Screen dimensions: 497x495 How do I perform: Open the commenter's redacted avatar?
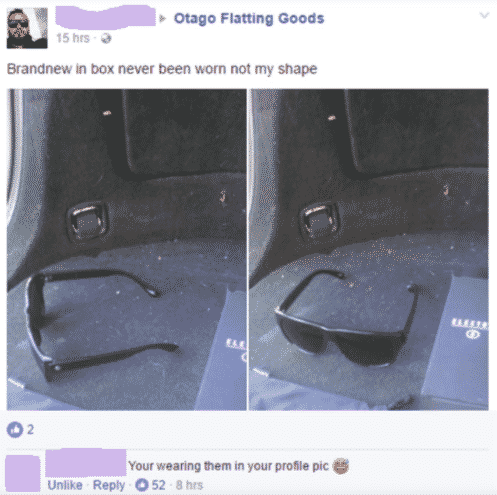23,474
